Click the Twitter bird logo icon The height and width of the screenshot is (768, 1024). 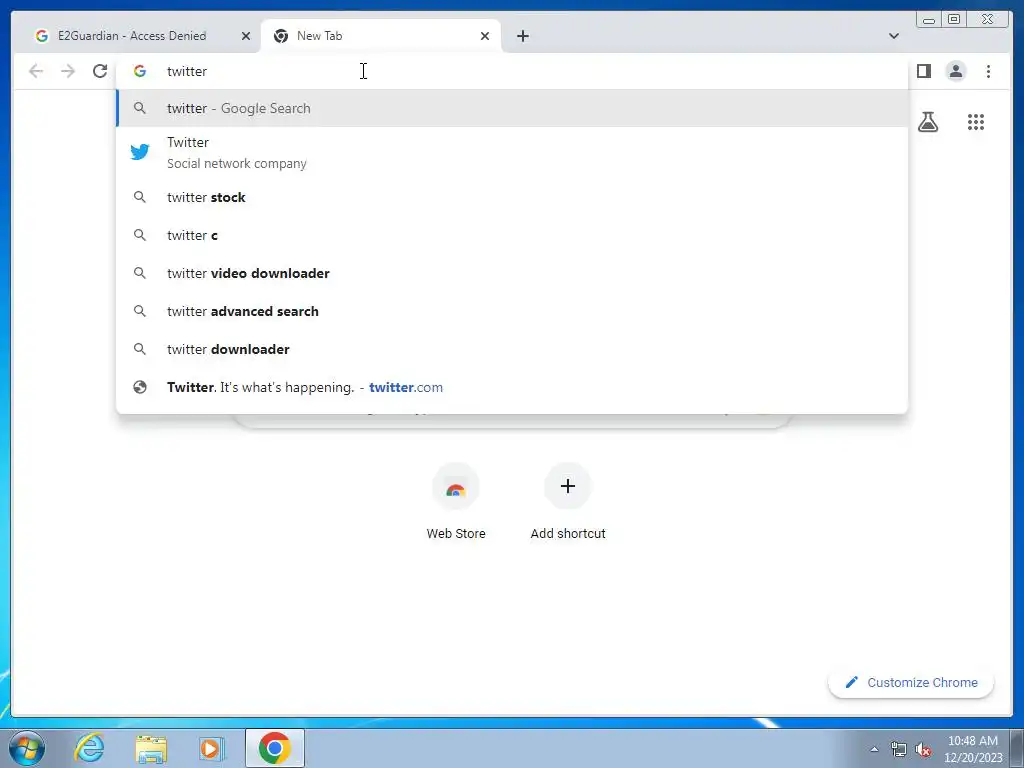[140, 152]
